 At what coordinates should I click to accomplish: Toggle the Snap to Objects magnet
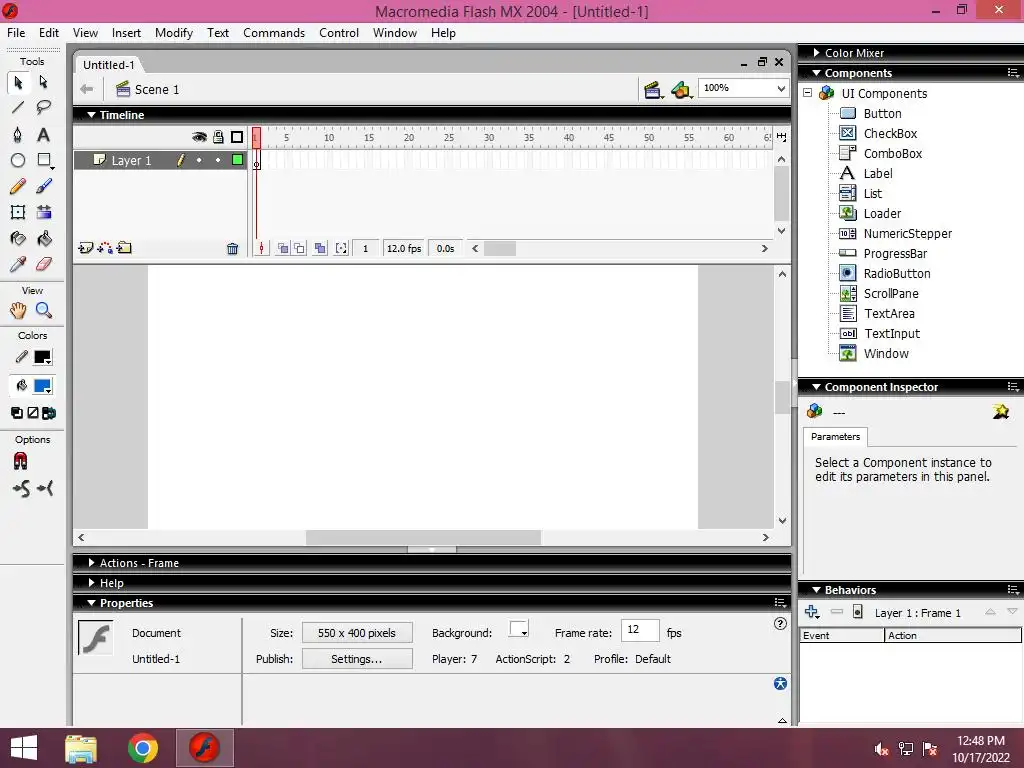[21, 462]
